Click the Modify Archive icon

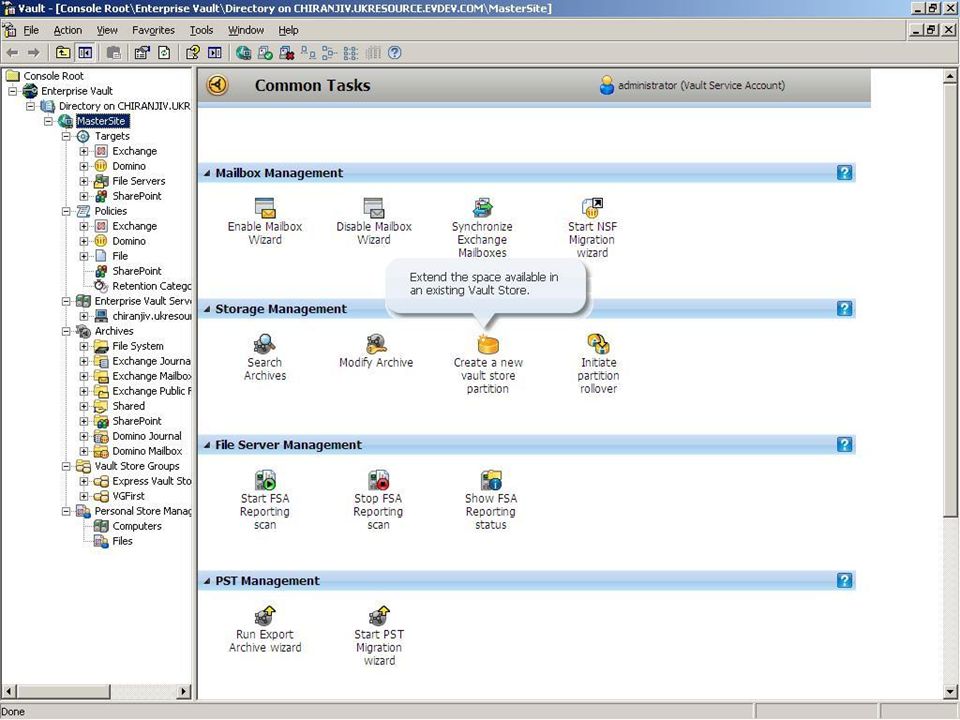click(376, 344)
